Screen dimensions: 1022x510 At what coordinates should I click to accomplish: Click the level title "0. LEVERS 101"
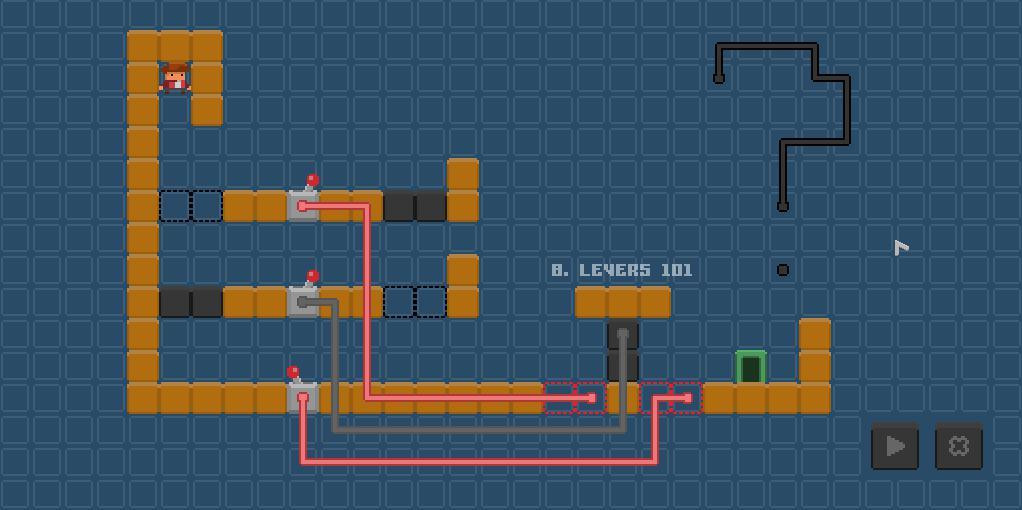click(622, 270)
